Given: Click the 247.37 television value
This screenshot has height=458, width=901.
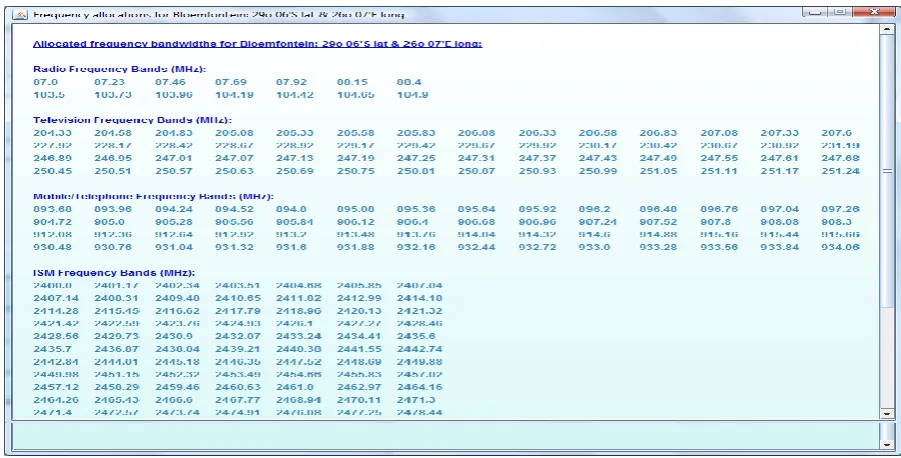Looking at the screenshot, I should point(537,158).
